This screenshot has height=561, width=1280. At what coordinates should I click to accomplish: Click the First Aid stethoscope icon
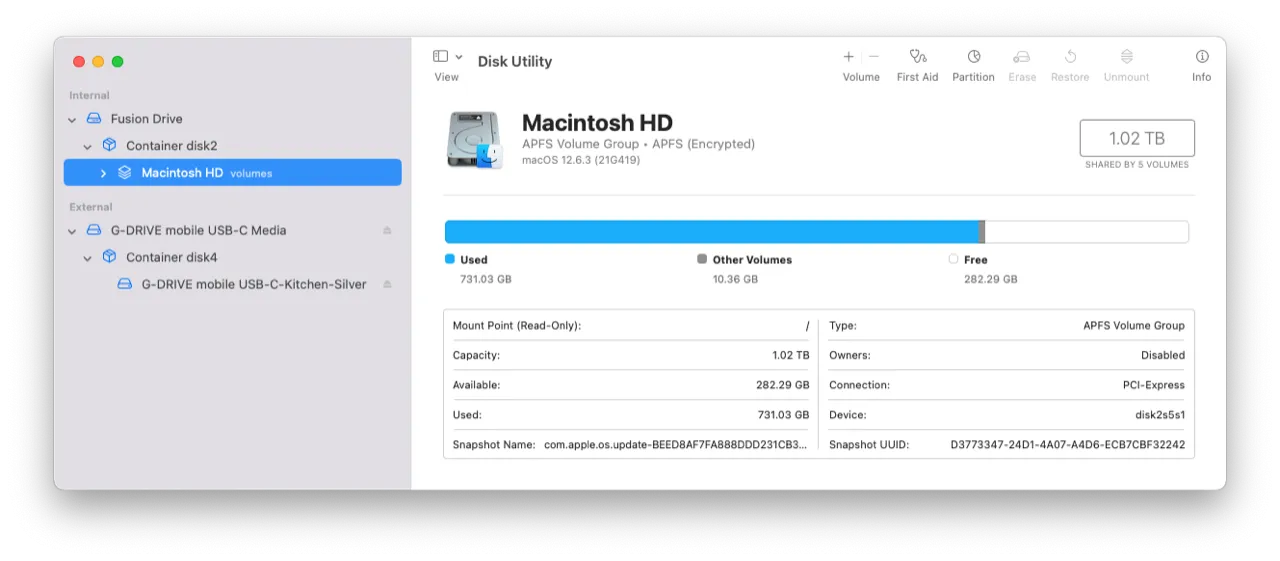point(917,57)
